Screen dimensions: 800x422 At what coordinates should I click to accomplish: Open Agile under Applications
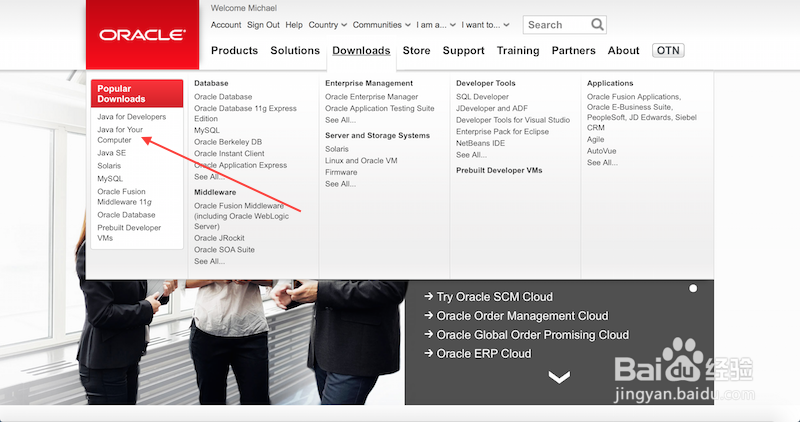point(595,139)
